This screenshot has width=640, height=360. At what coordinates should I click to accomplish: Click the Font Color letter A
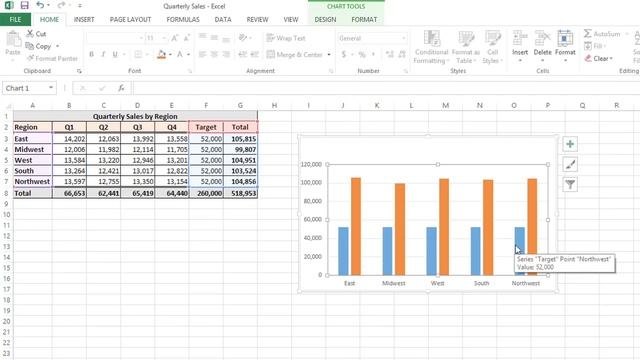(x=180, y=54)
